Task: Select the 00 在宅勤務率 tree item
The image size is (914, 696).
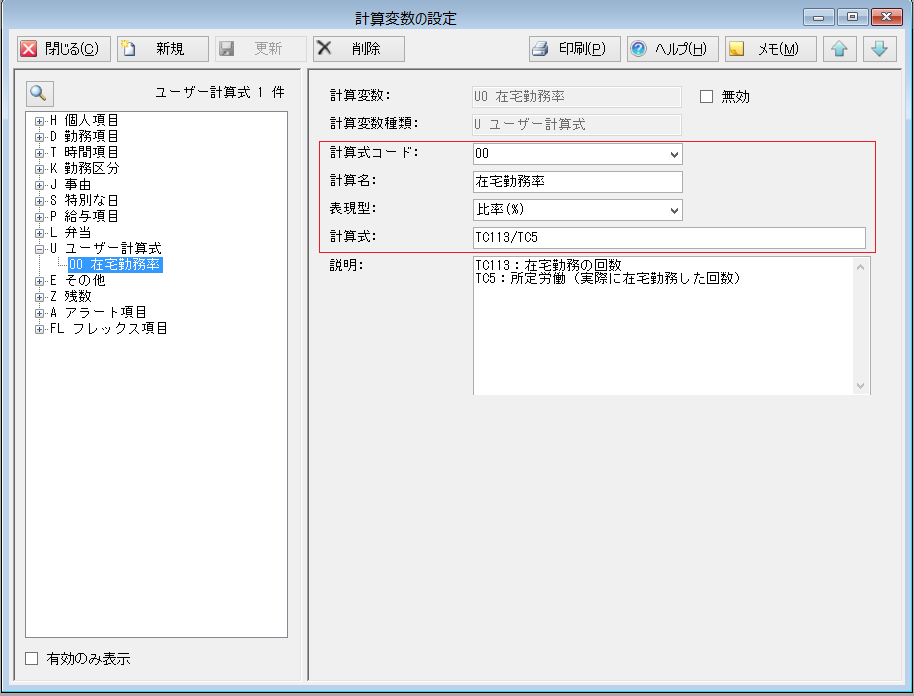Action: (114, 265)
